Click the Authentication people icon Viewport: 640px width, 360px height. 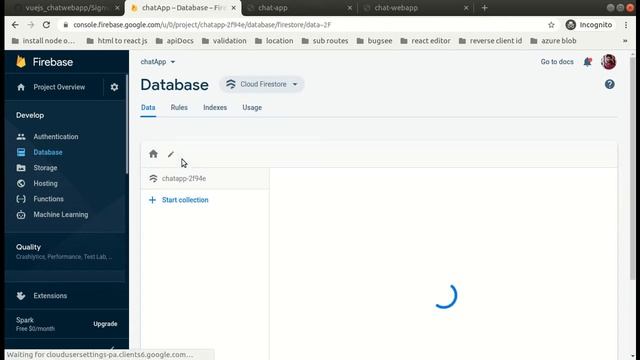coord(21,137)
